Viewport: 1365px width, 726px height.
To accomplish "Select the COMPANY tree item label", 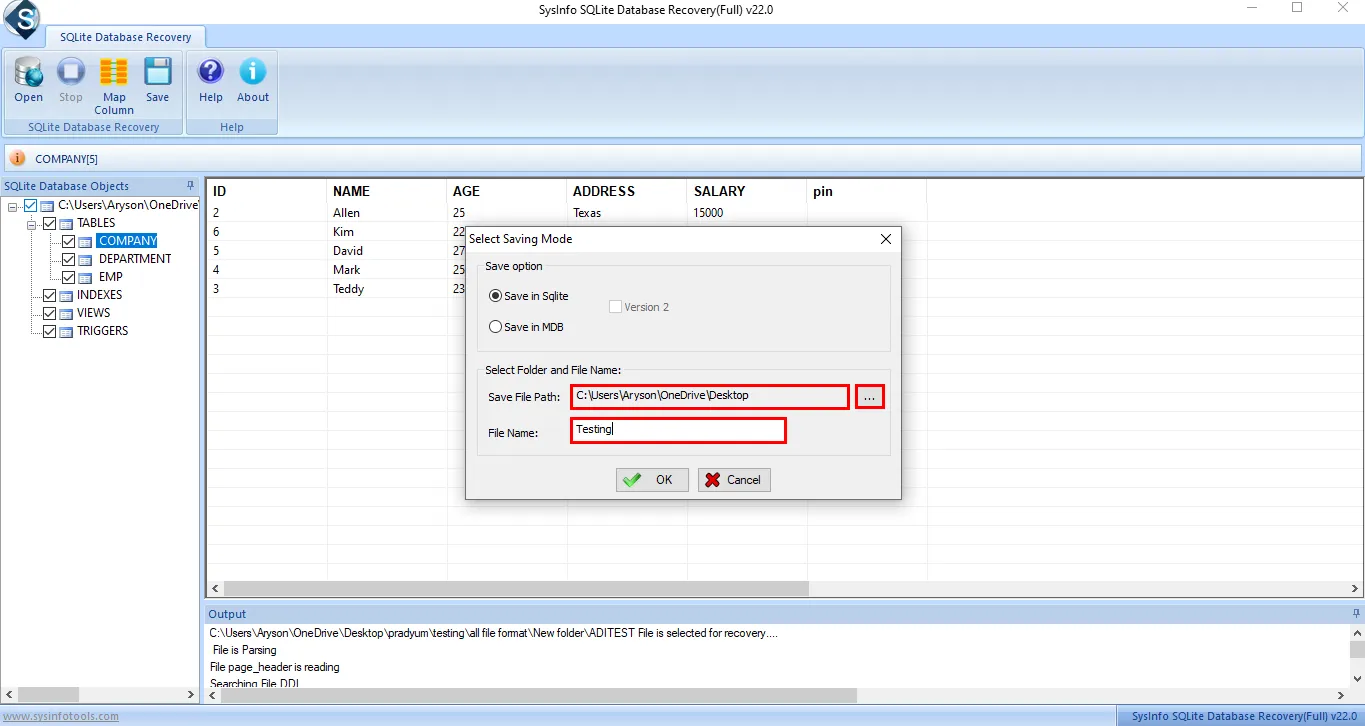I will tap(128, 241).
